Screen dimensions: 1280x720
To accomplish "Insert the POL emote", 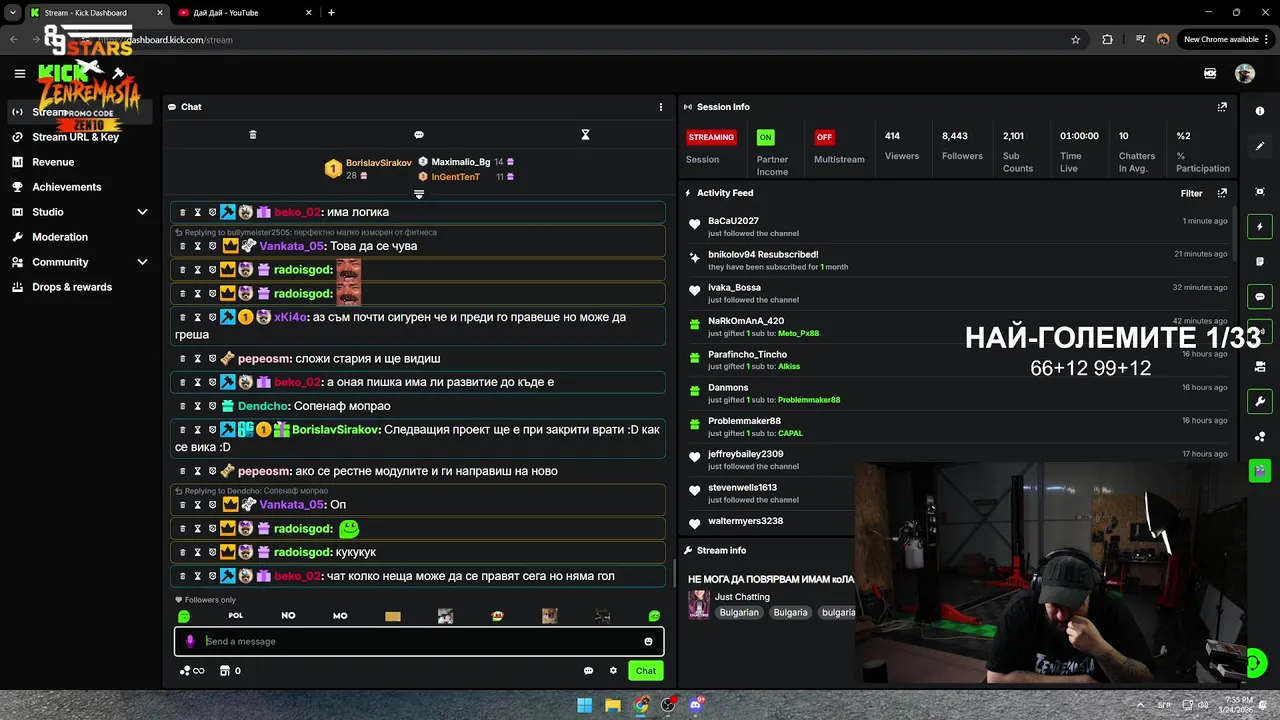I will tap(236, 616).
